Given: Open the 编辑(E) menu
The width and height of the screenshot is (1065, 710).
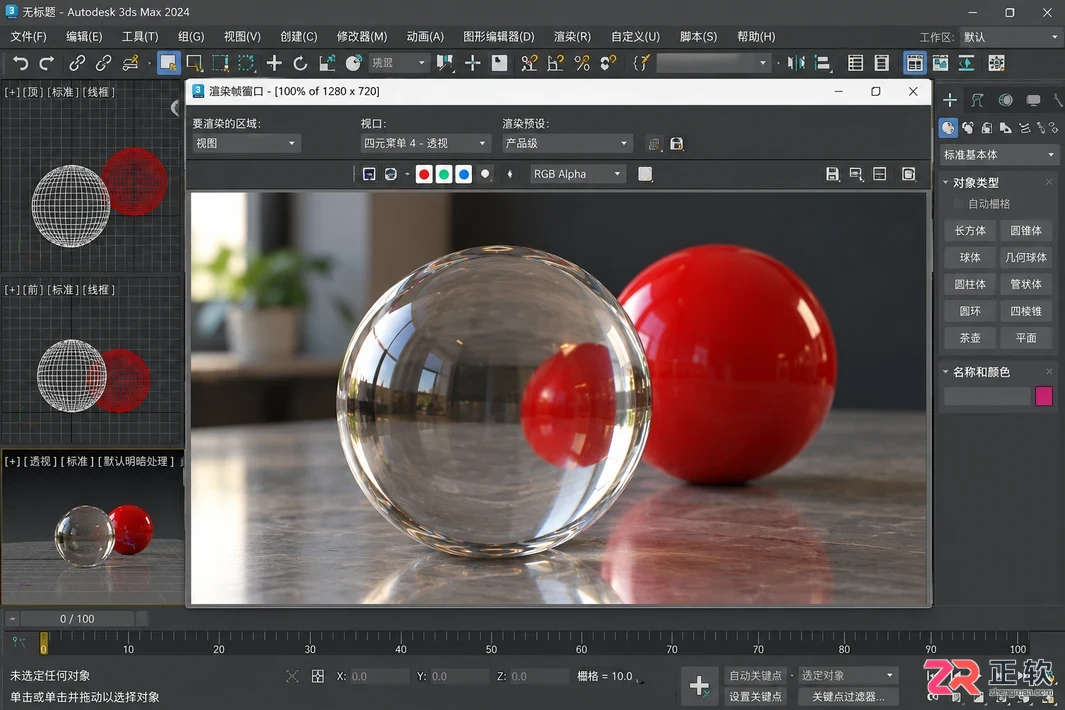Looking at the screenshot, I should 84,37.
